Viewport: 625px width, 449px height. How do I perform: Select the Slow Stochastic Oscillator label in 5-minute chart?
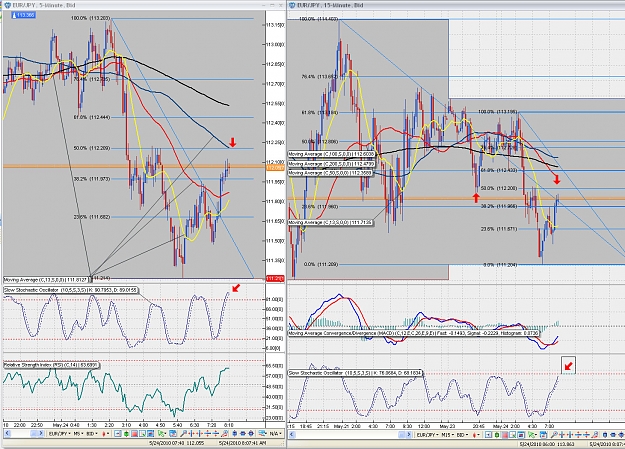pyautogui.click(x=71, y=290)
